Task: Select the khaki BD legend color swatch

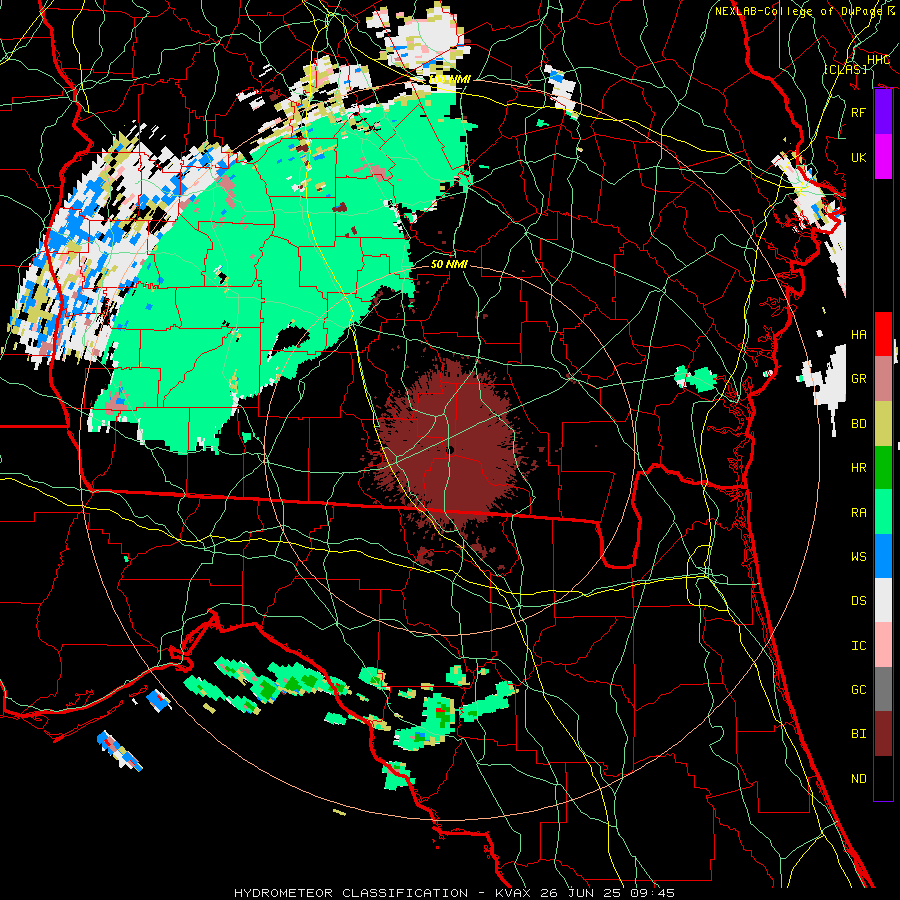Action: 883,423
